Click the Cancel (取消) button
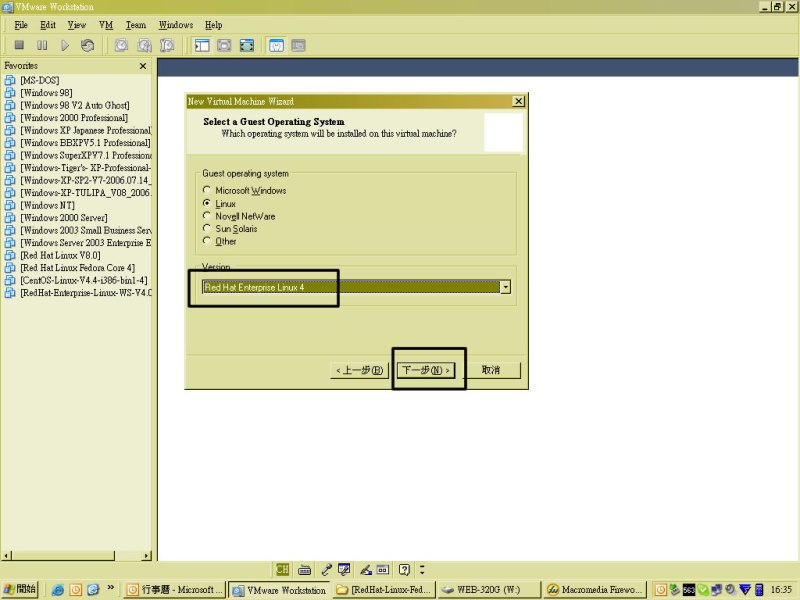800x600 pixels. click(491, 370)
